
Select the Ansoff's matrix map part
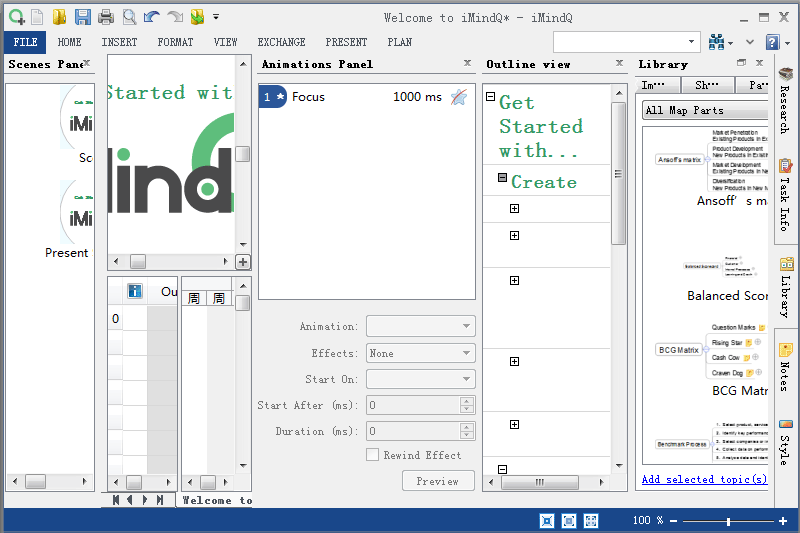point(712,168)
